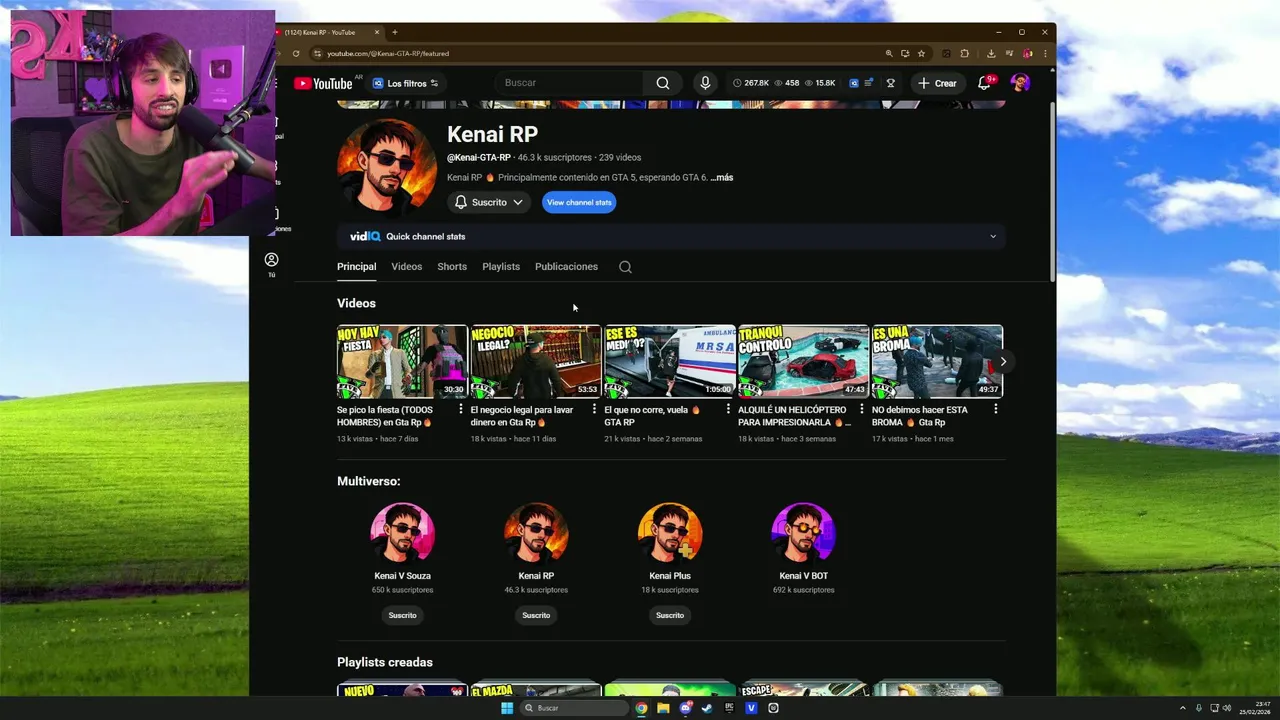
Task: Open Epic Games launcher from taskbar
Action: tap(729, 708)
